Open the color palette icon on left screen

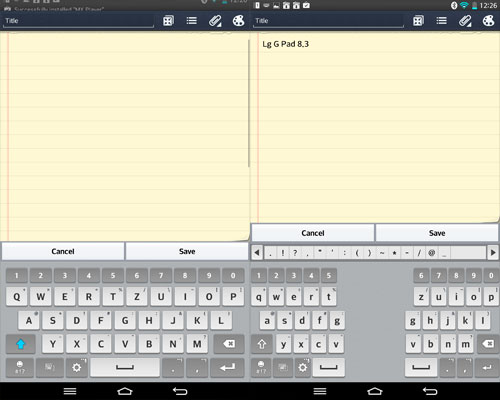click(x=238, y=21)
